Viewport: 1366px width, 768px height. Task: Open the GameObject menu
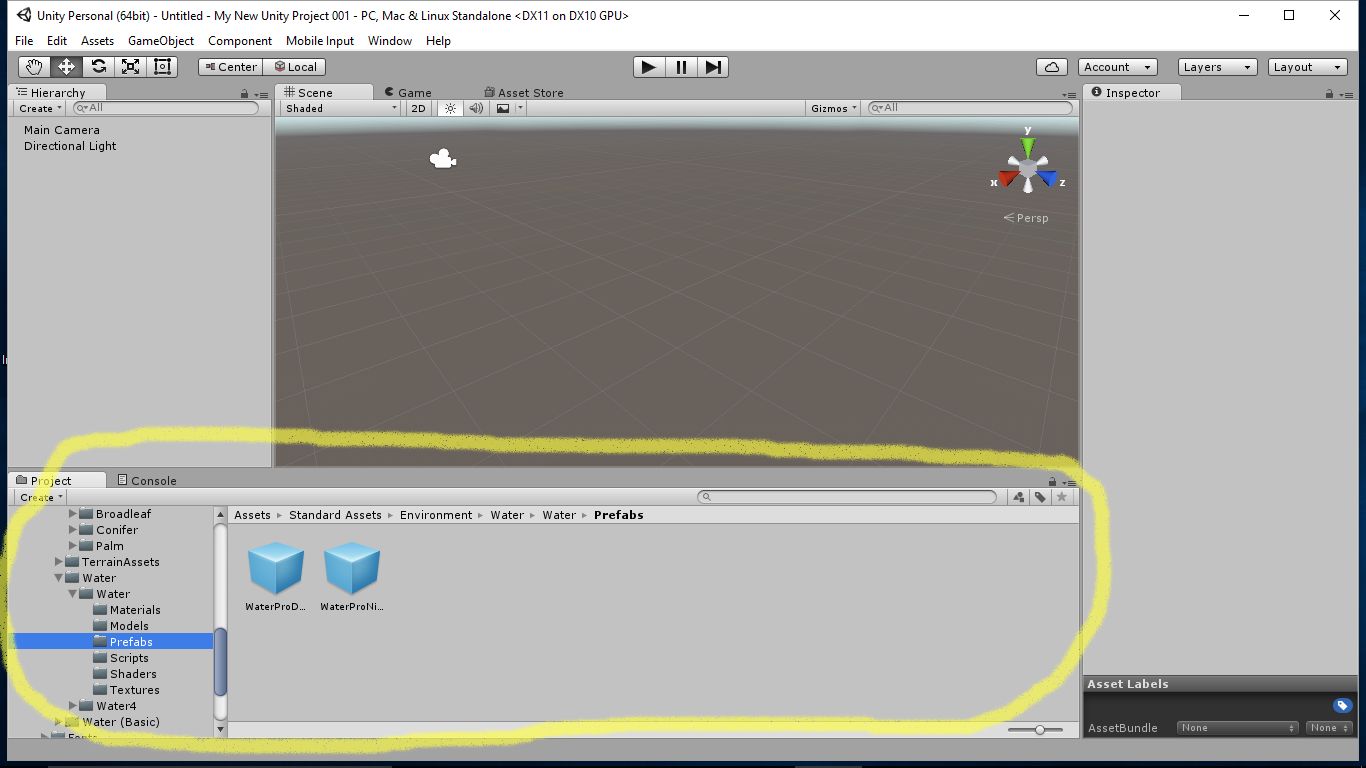(160, 41)
